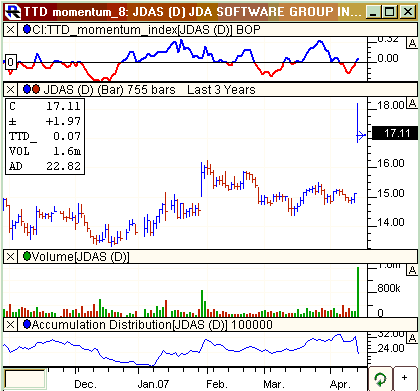Click blue dot of TTD_momentum_index indicator
420x391 pixels.
[27, 30]
